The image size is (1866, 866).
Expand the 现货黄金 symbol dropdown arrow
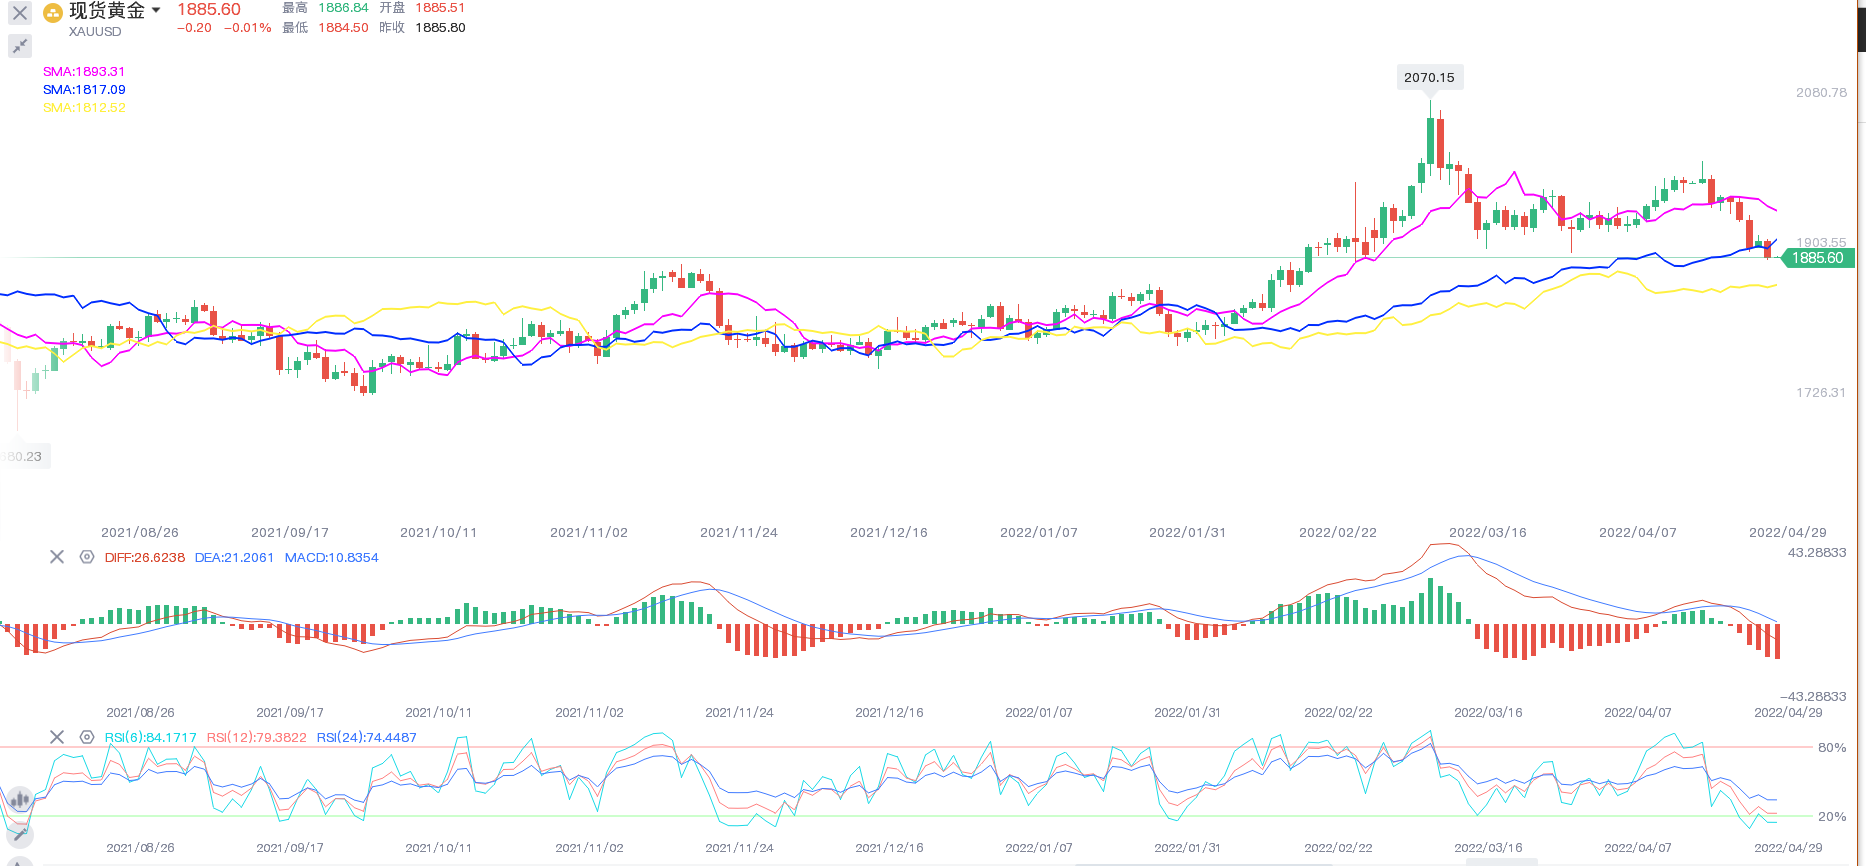pos(156,11)
